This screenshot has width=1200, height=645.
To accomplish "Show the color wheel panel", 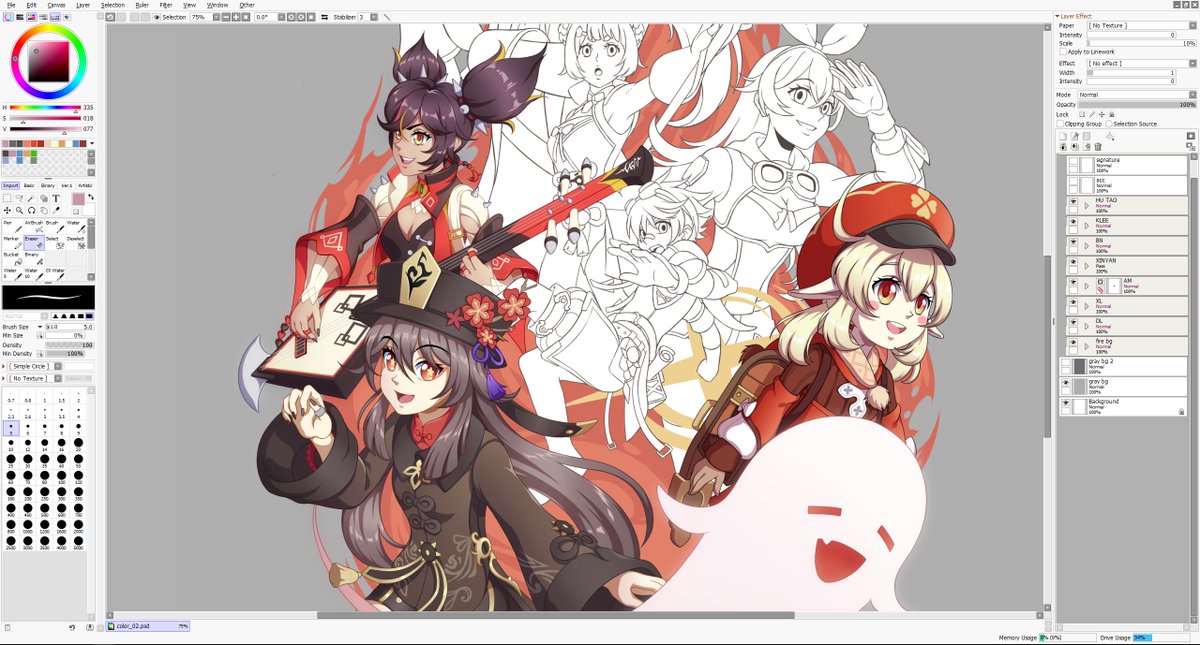I will click(x=8, y=17).
